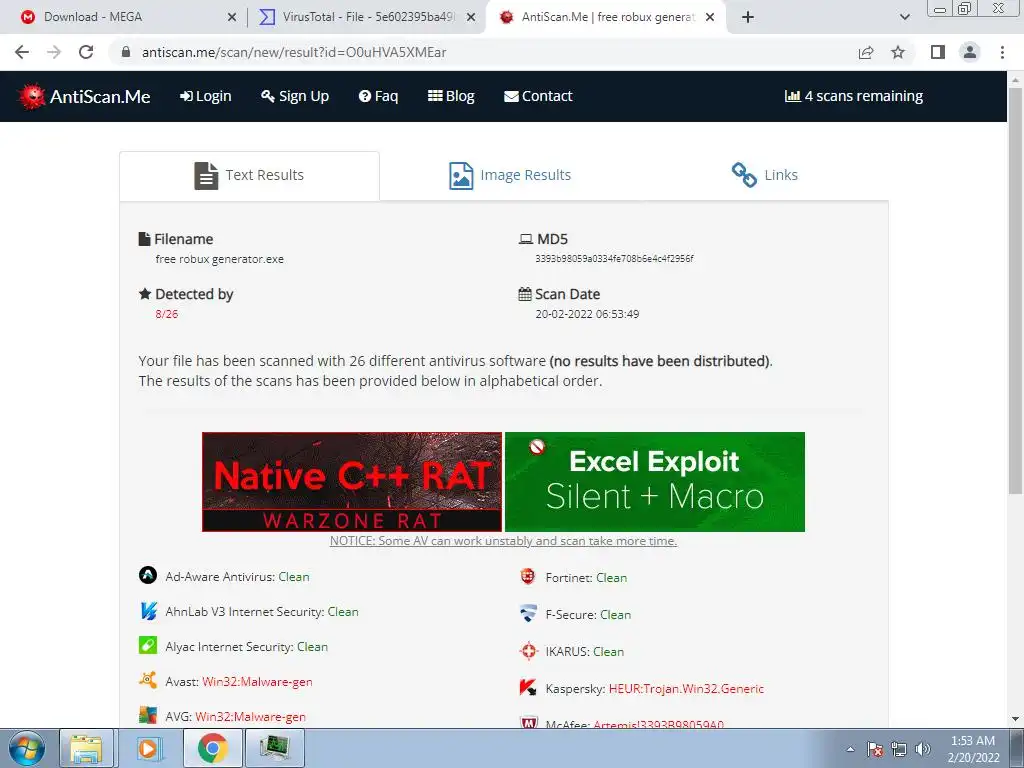
Task: Click the NOTICE about AV instability link
Action: [x=504, y=541]
